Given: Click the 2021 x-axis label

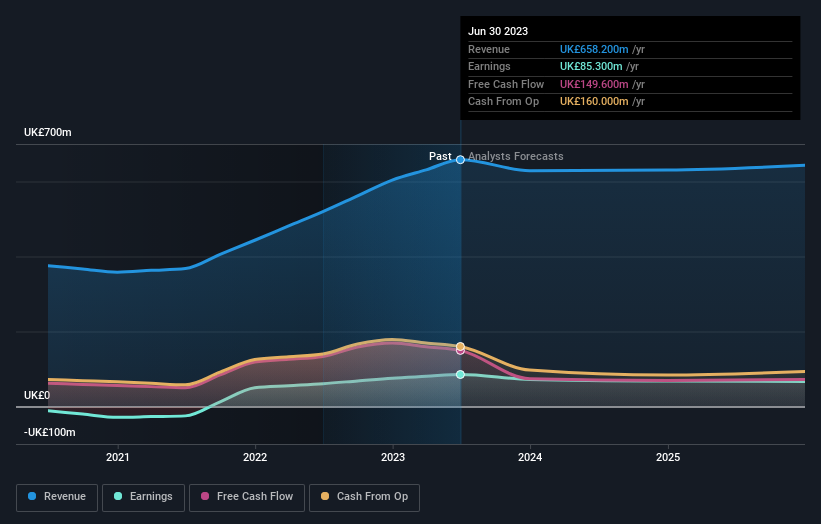Looking at the screenshot, I should (118, 457).
